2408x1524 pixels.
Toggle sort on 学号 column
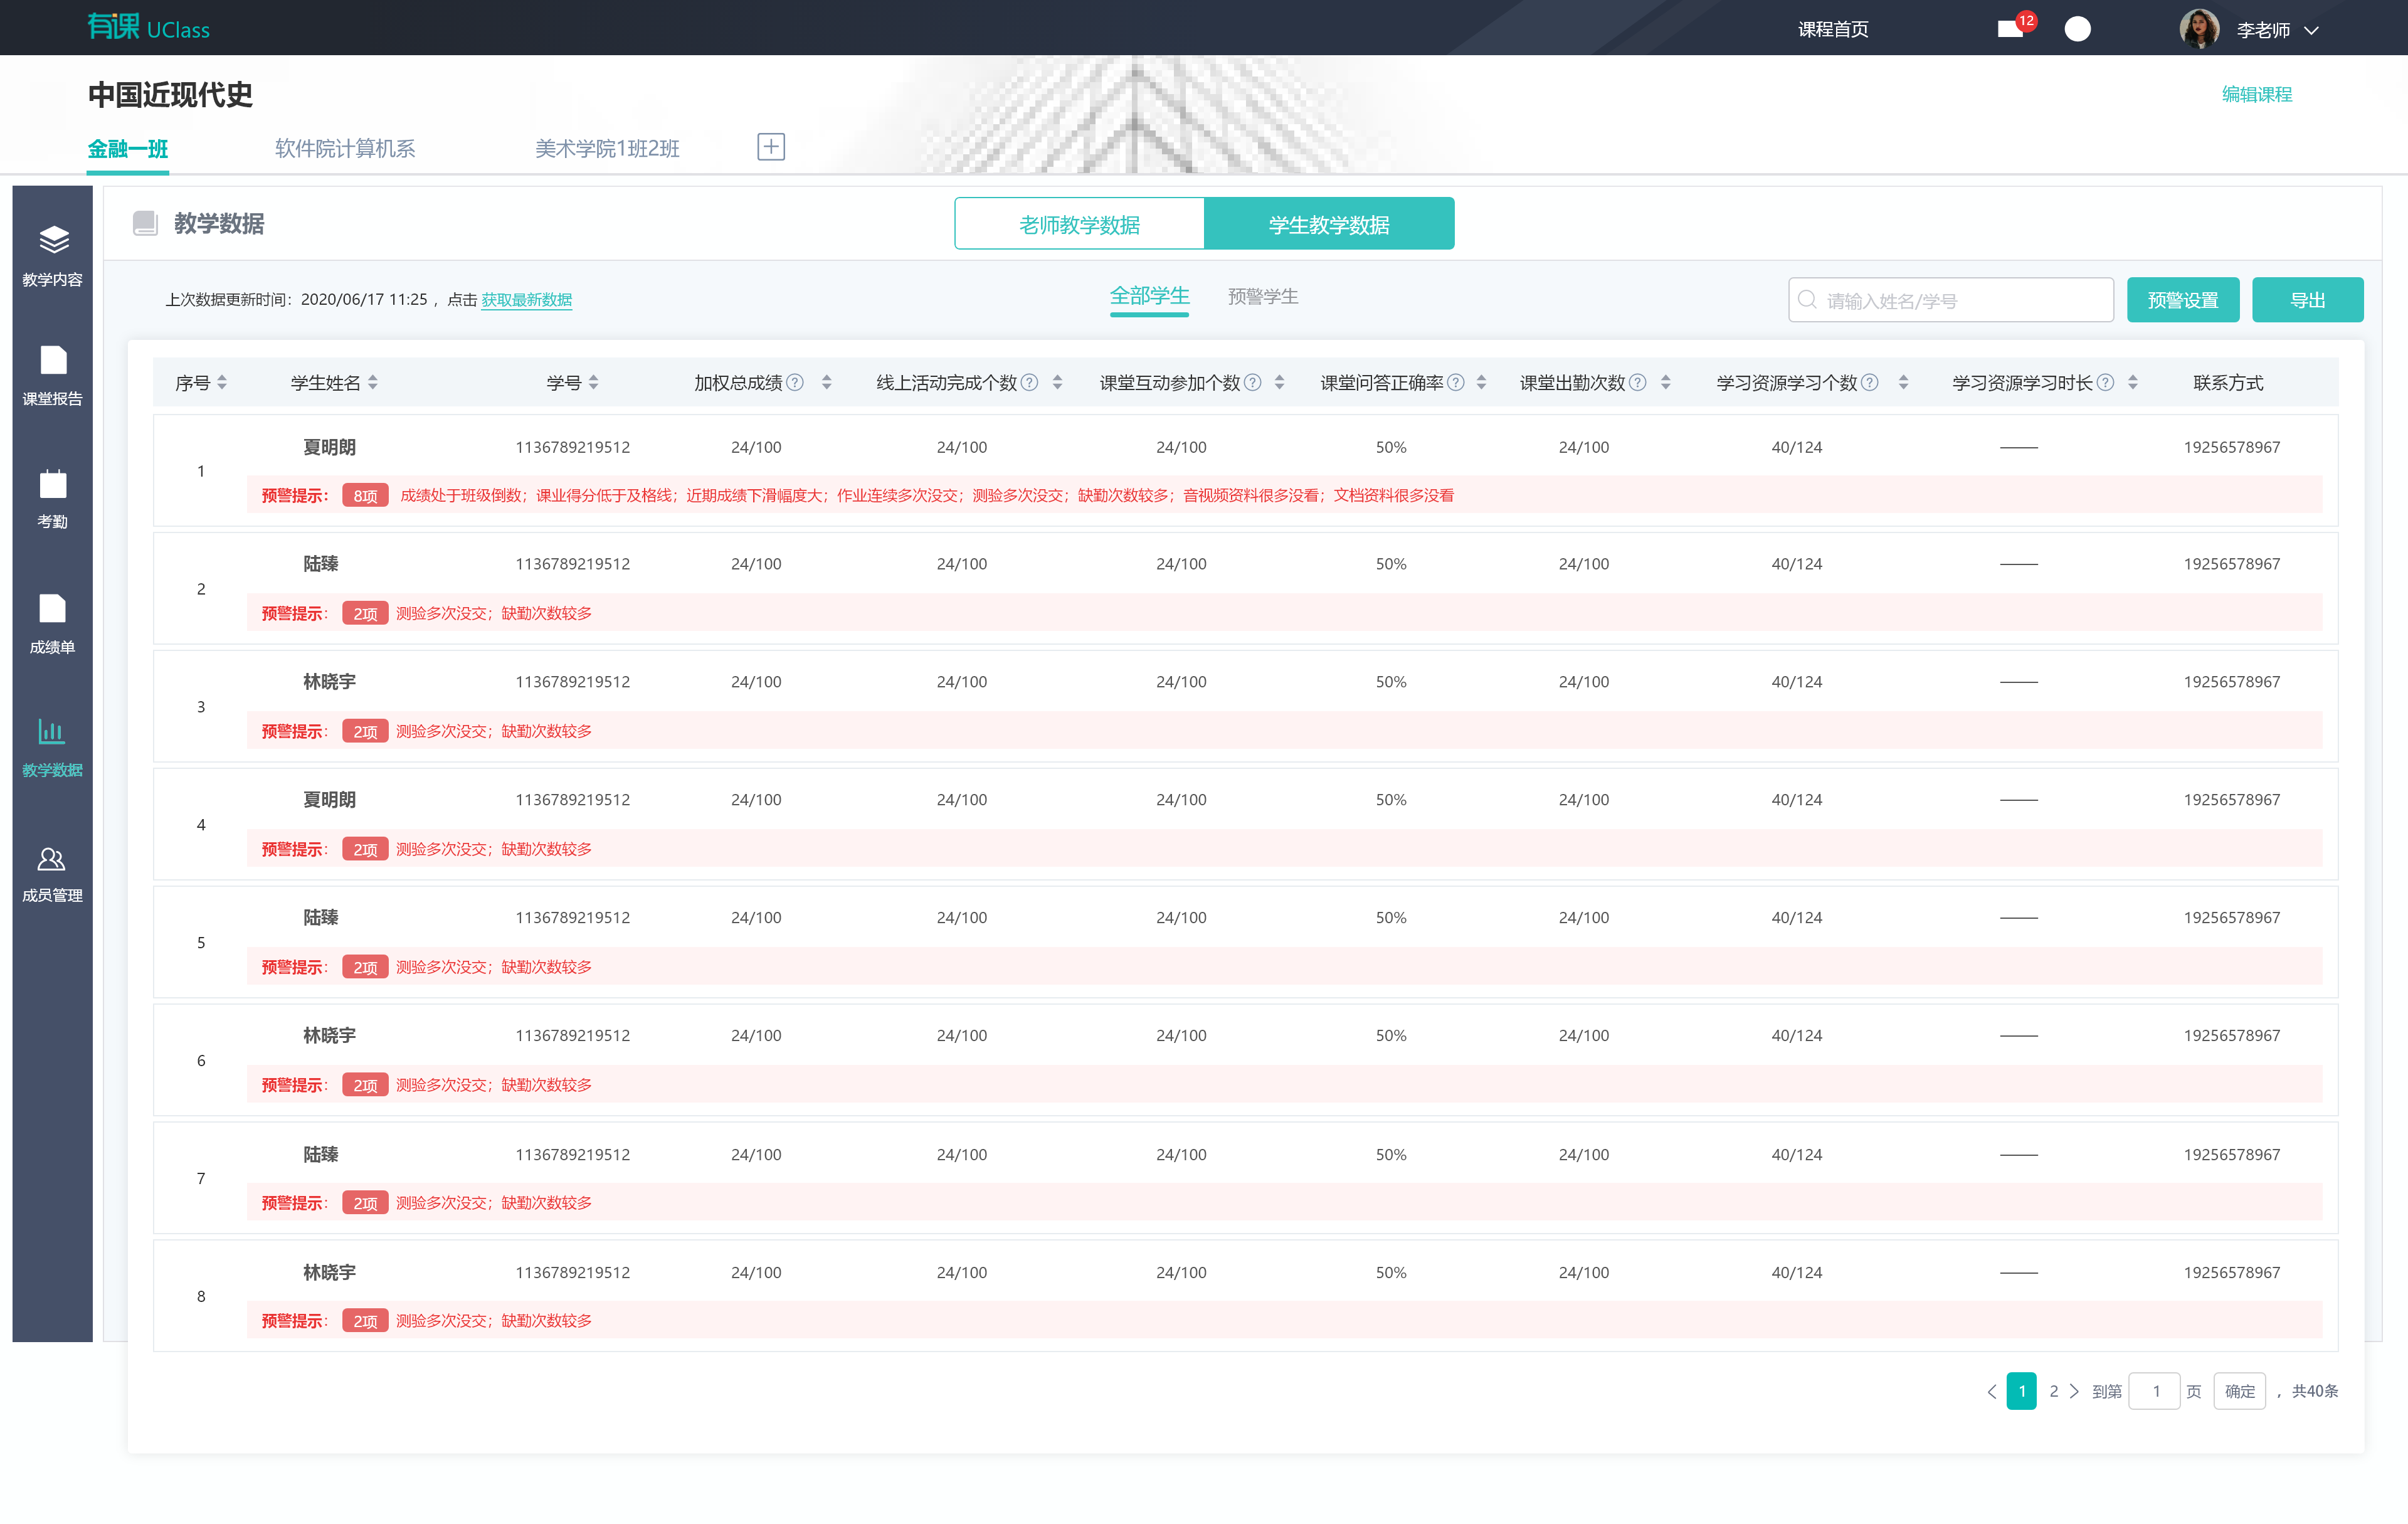click(x=594, y=383)
